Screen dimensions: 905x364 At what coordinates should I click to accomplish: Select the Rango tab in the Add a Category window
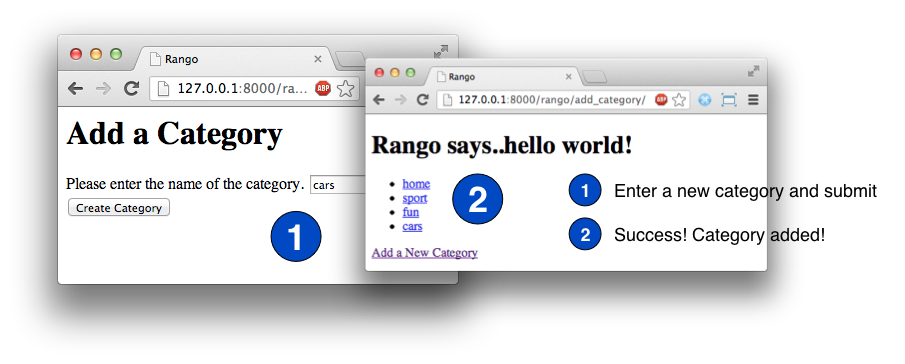click(x=234, y=59)
